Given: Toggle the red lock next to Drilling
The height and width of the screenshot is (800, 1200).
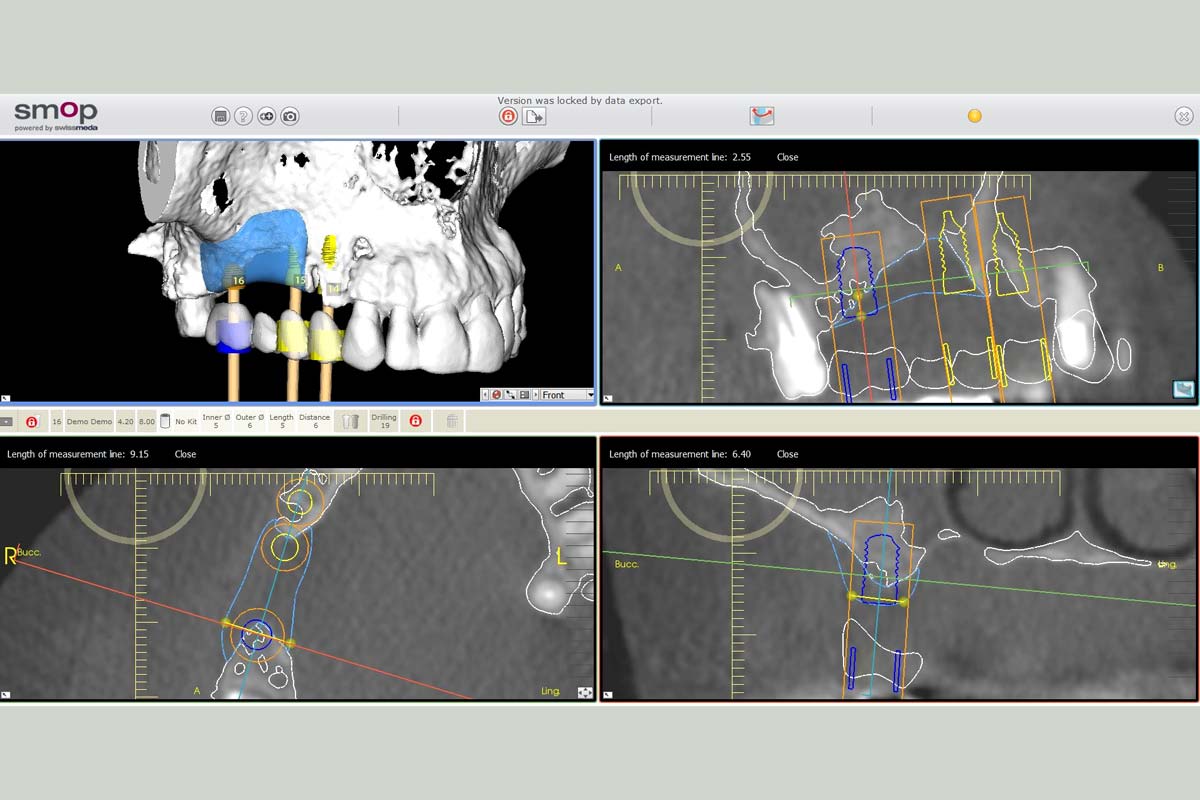Looking at the screenshot, I should pos(415,422).
